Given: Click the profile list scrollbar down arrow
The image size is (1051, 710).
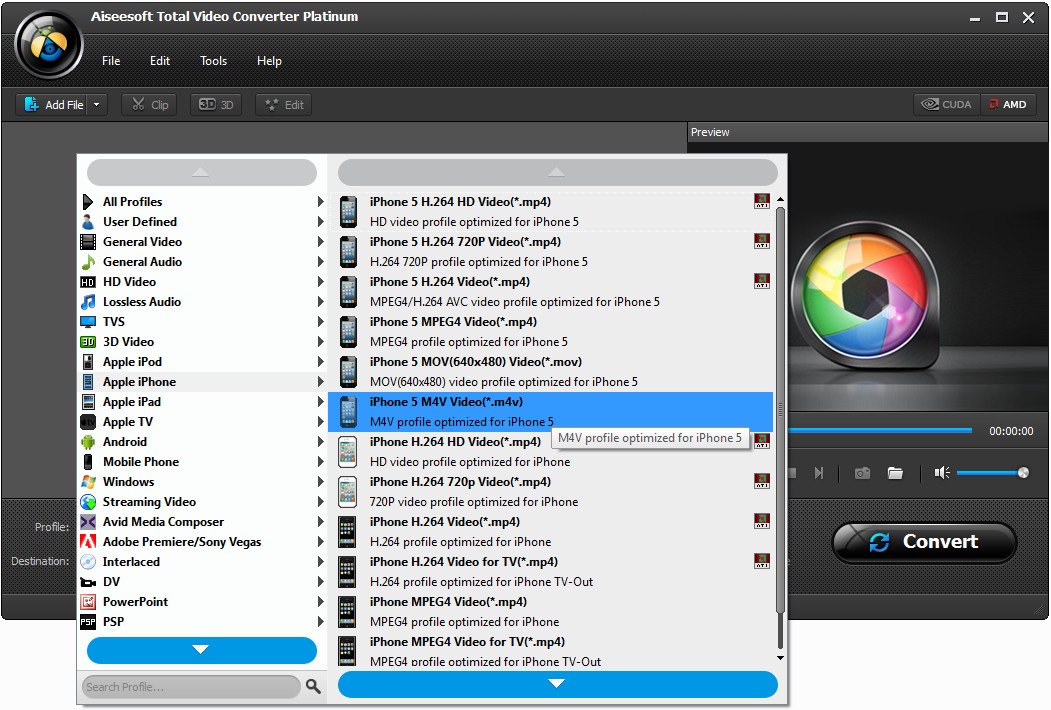Looking at the screenshot, I should pos(780,658).
